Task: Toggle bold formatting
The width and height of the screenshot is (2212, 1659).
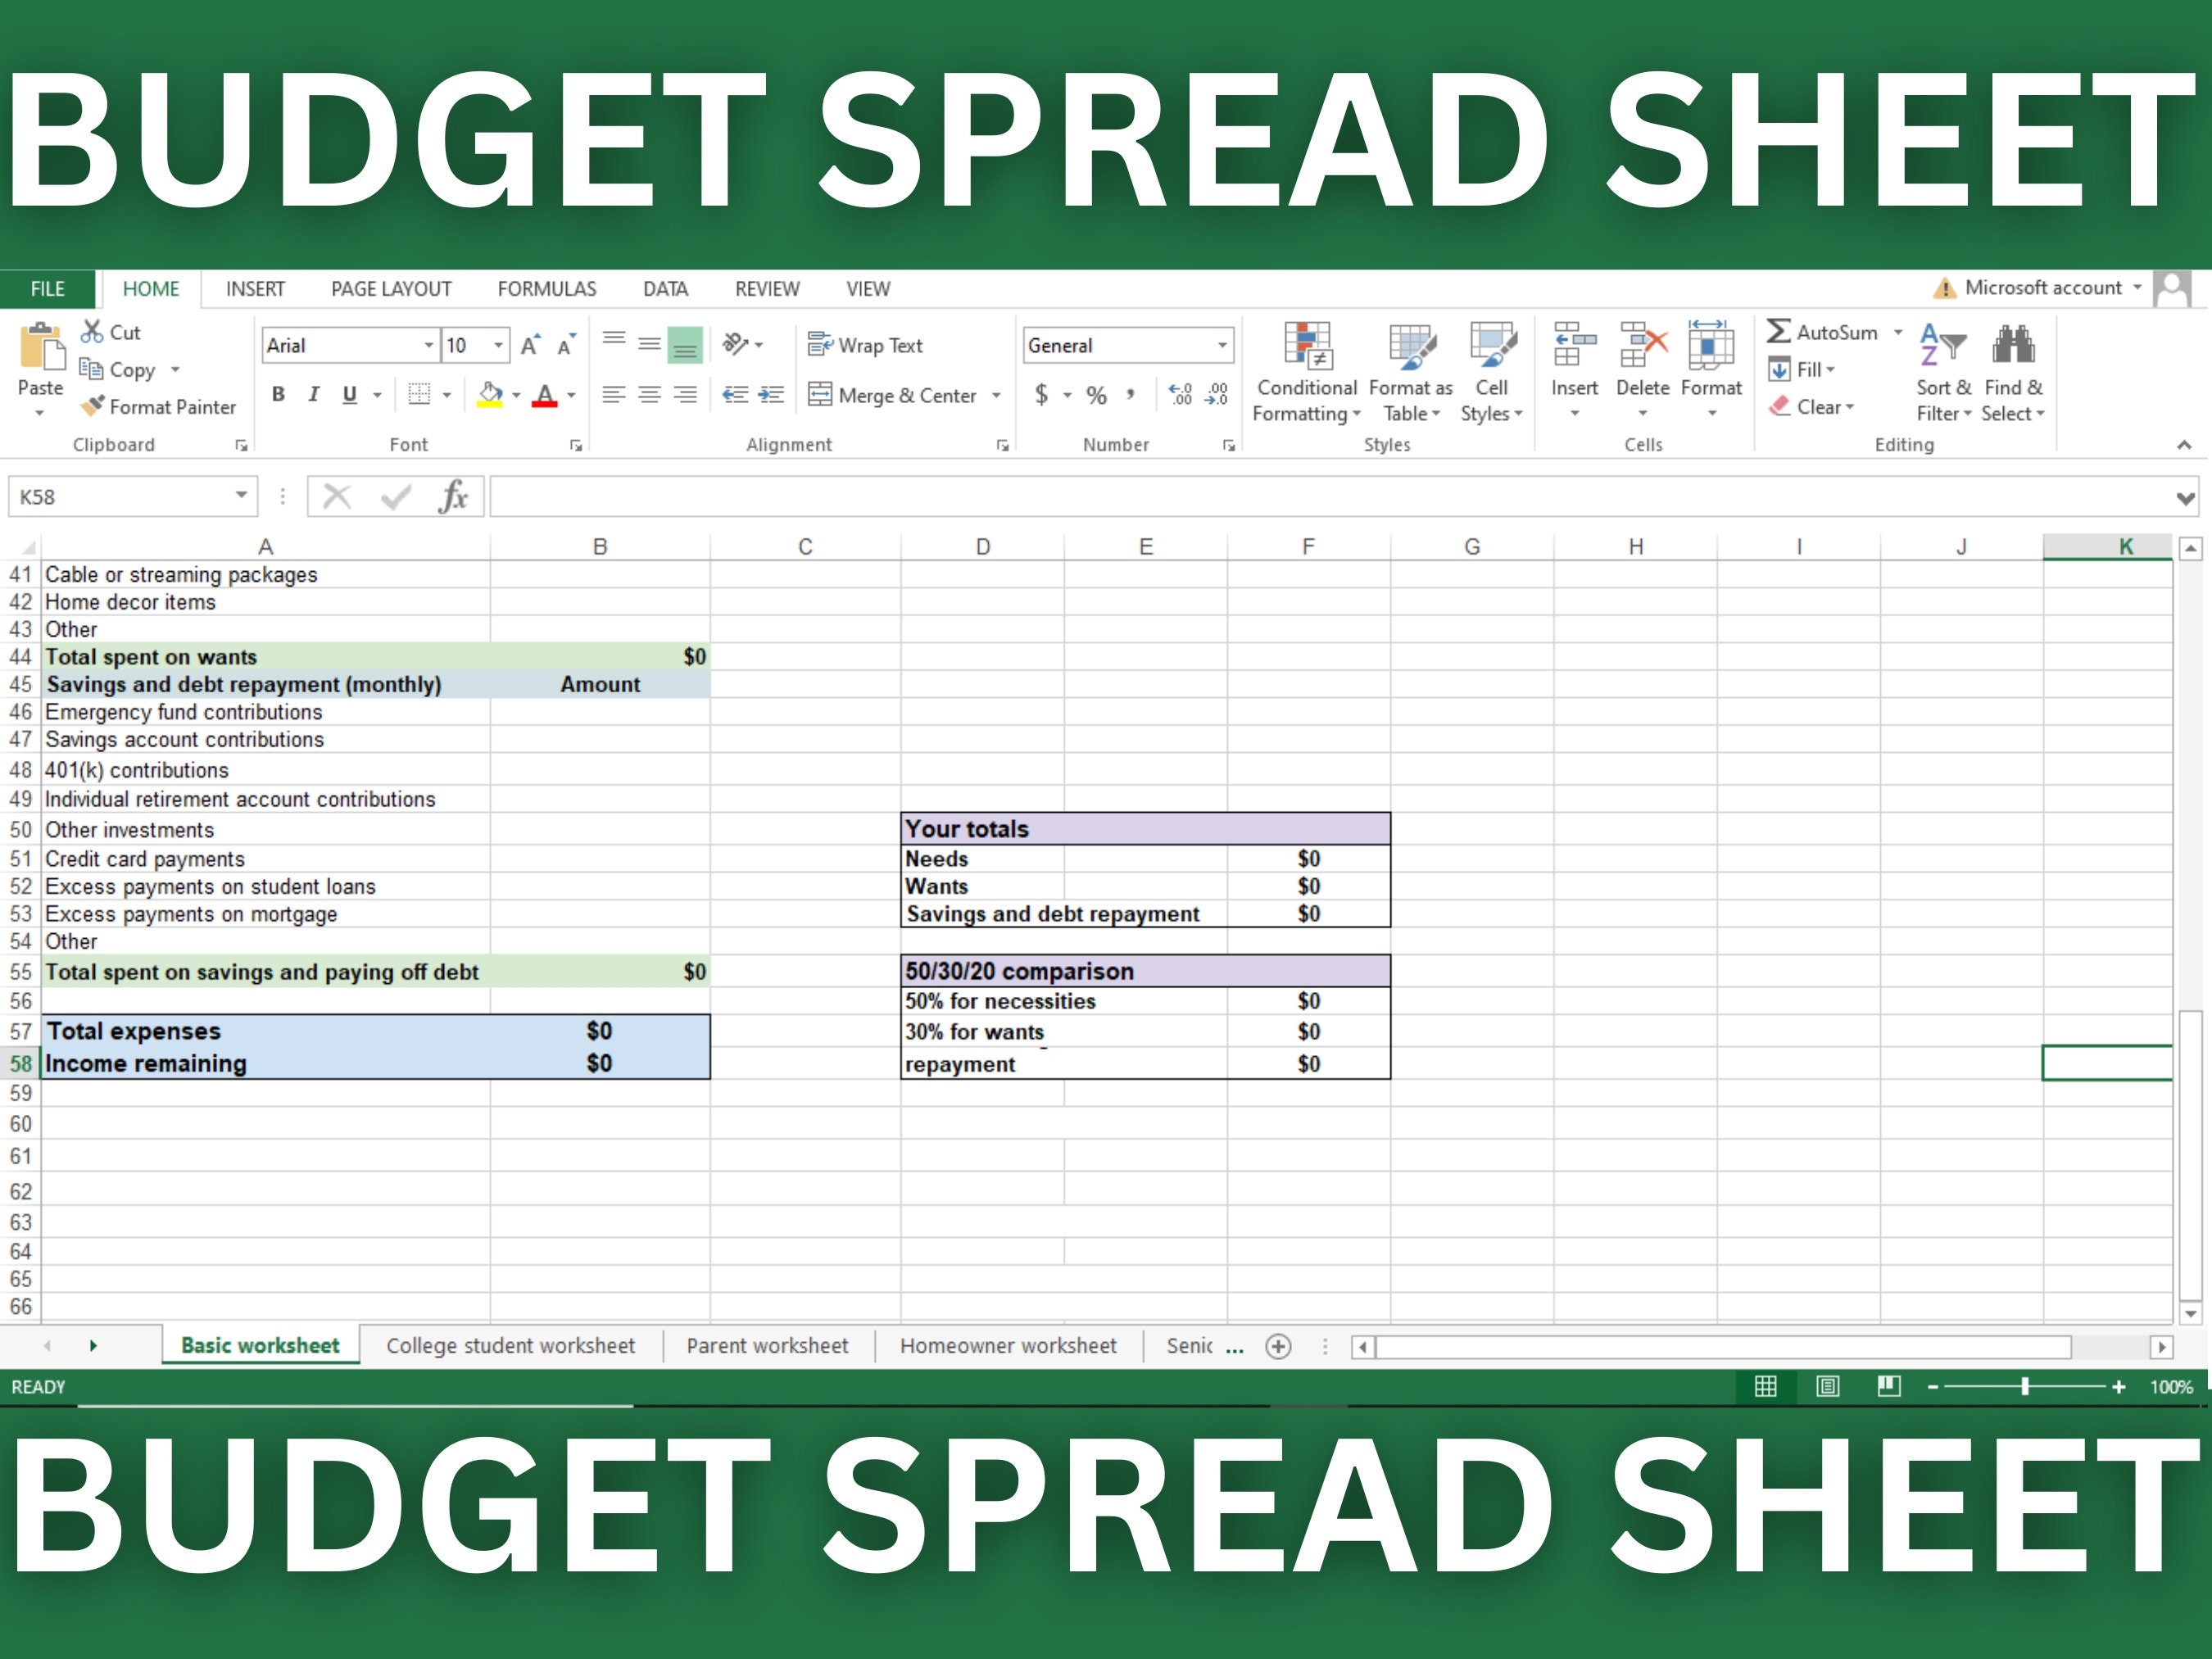Action: point(278,394)
